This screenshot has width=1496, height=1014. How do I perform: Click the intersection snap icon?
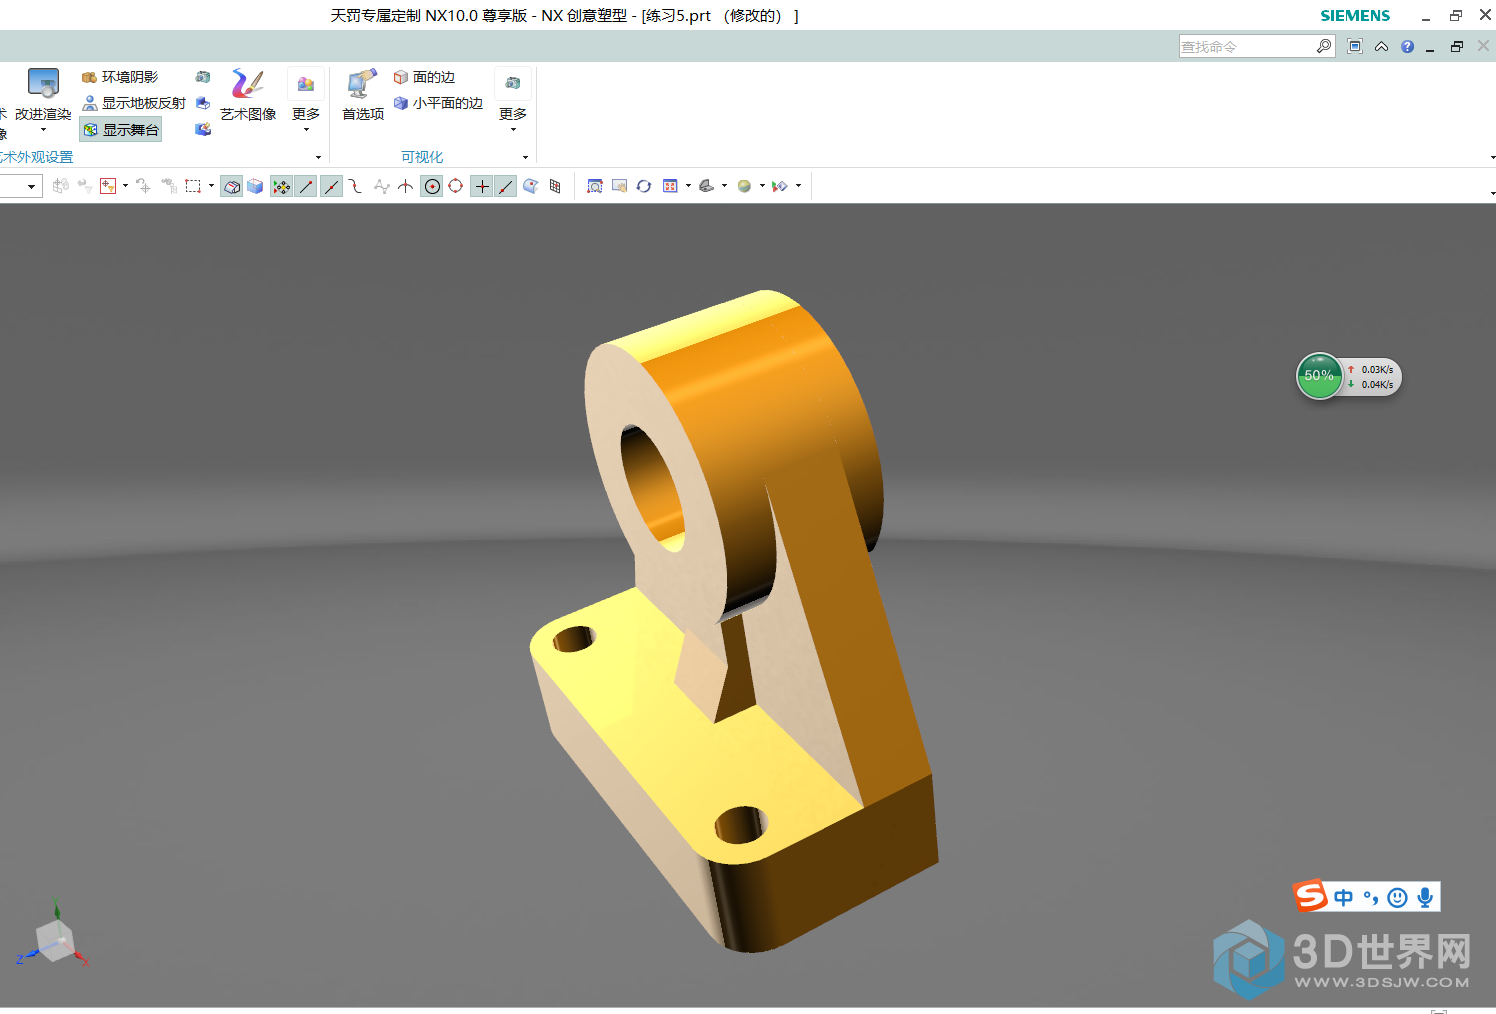[406, 186]
